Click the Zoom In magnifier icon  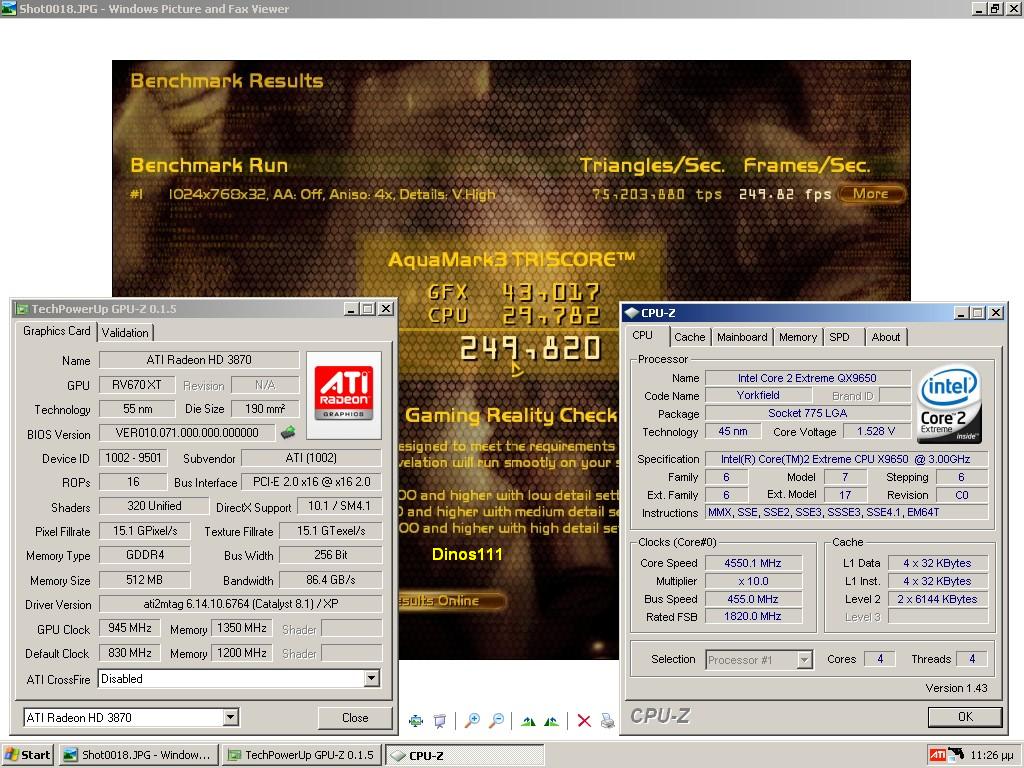pos(472,720)
